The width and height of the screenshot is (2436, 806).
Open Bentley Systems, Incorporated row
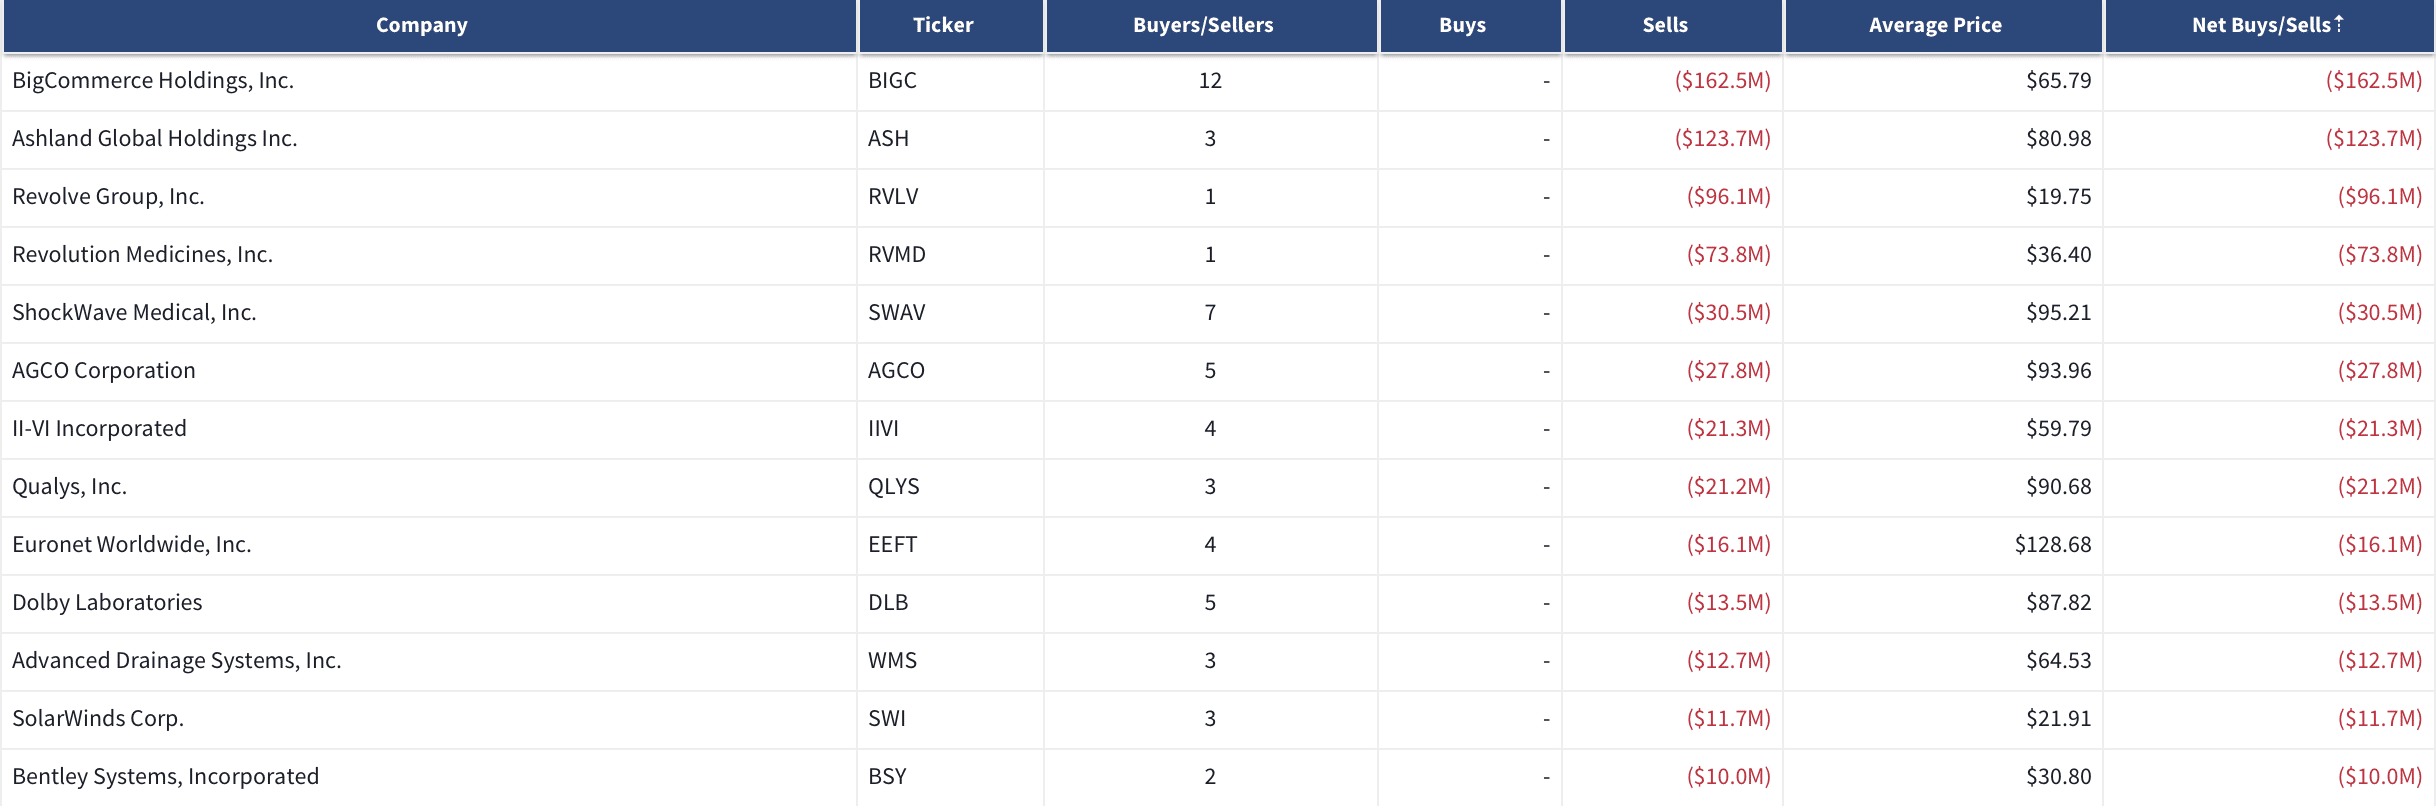coord(1218,777)
